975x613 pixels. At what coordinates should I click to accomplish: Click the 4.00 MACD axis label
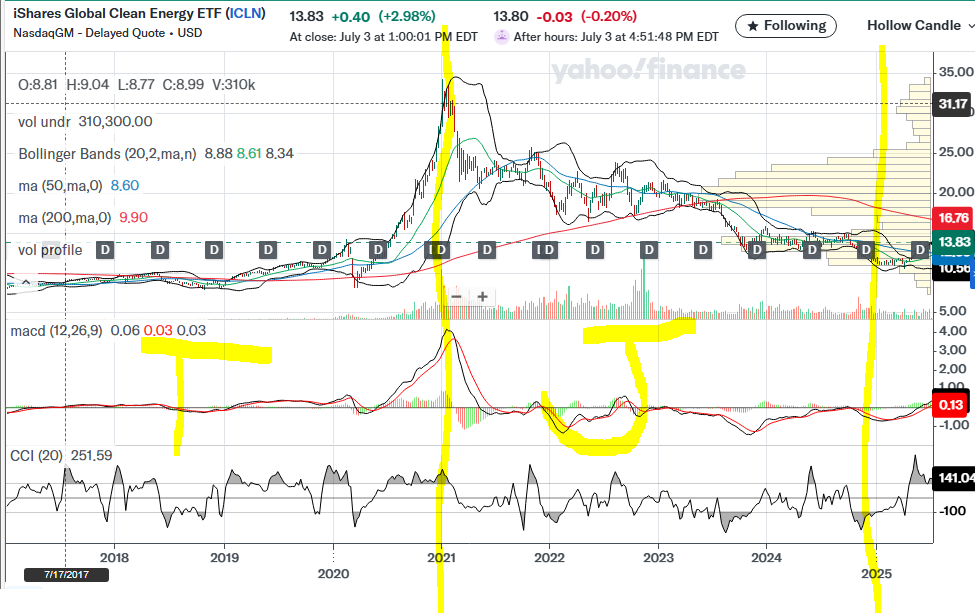click(953, 331)
